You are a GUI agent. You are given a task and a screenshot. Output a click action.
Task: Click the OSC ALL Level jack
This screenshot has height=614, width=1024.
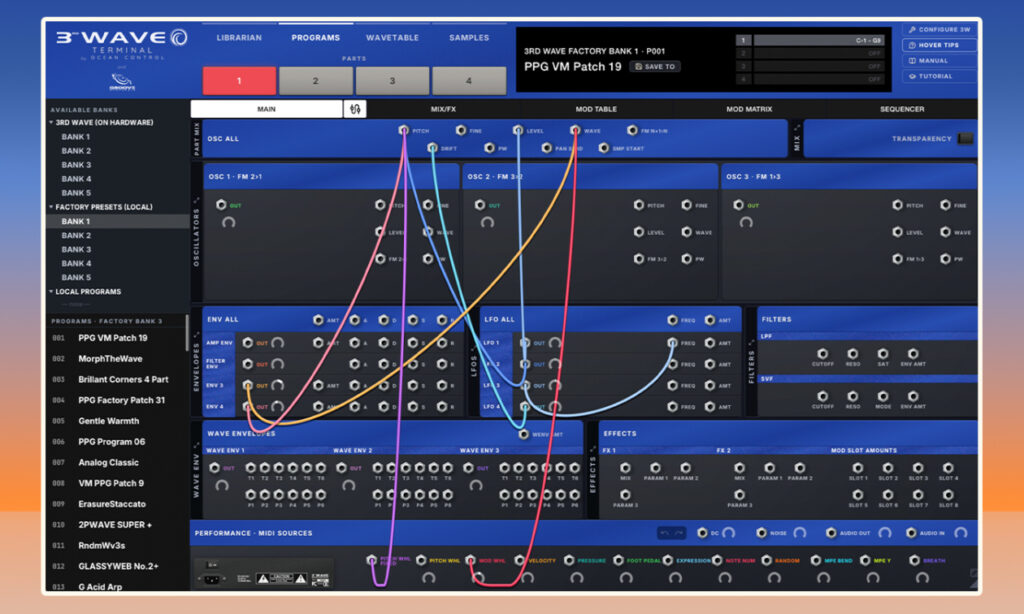point(518,130)
